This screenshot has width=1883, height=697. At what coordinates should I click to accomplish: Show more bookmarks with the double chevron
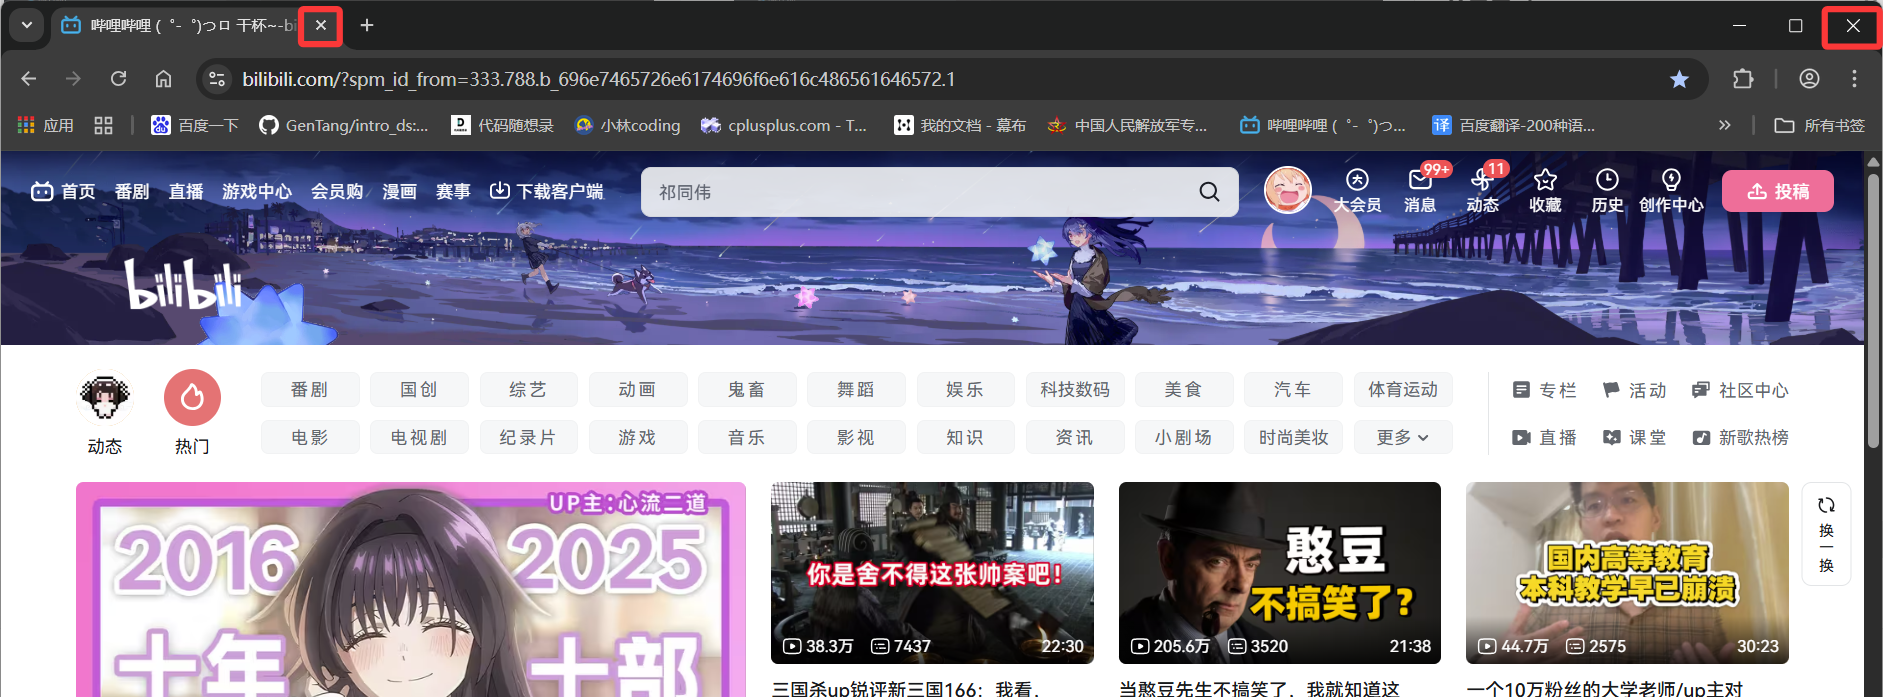pos(1724,125)
